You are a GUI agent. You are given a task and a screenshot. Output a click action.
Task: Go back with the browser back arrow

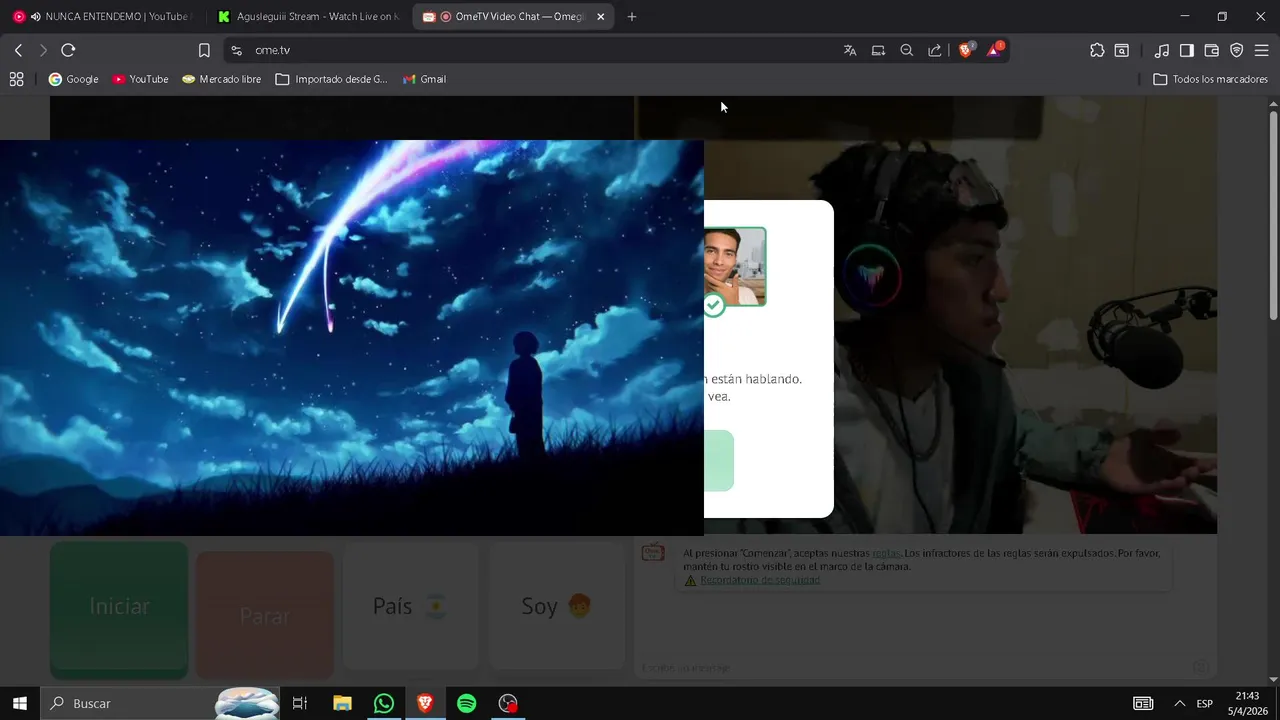[18, 50]
